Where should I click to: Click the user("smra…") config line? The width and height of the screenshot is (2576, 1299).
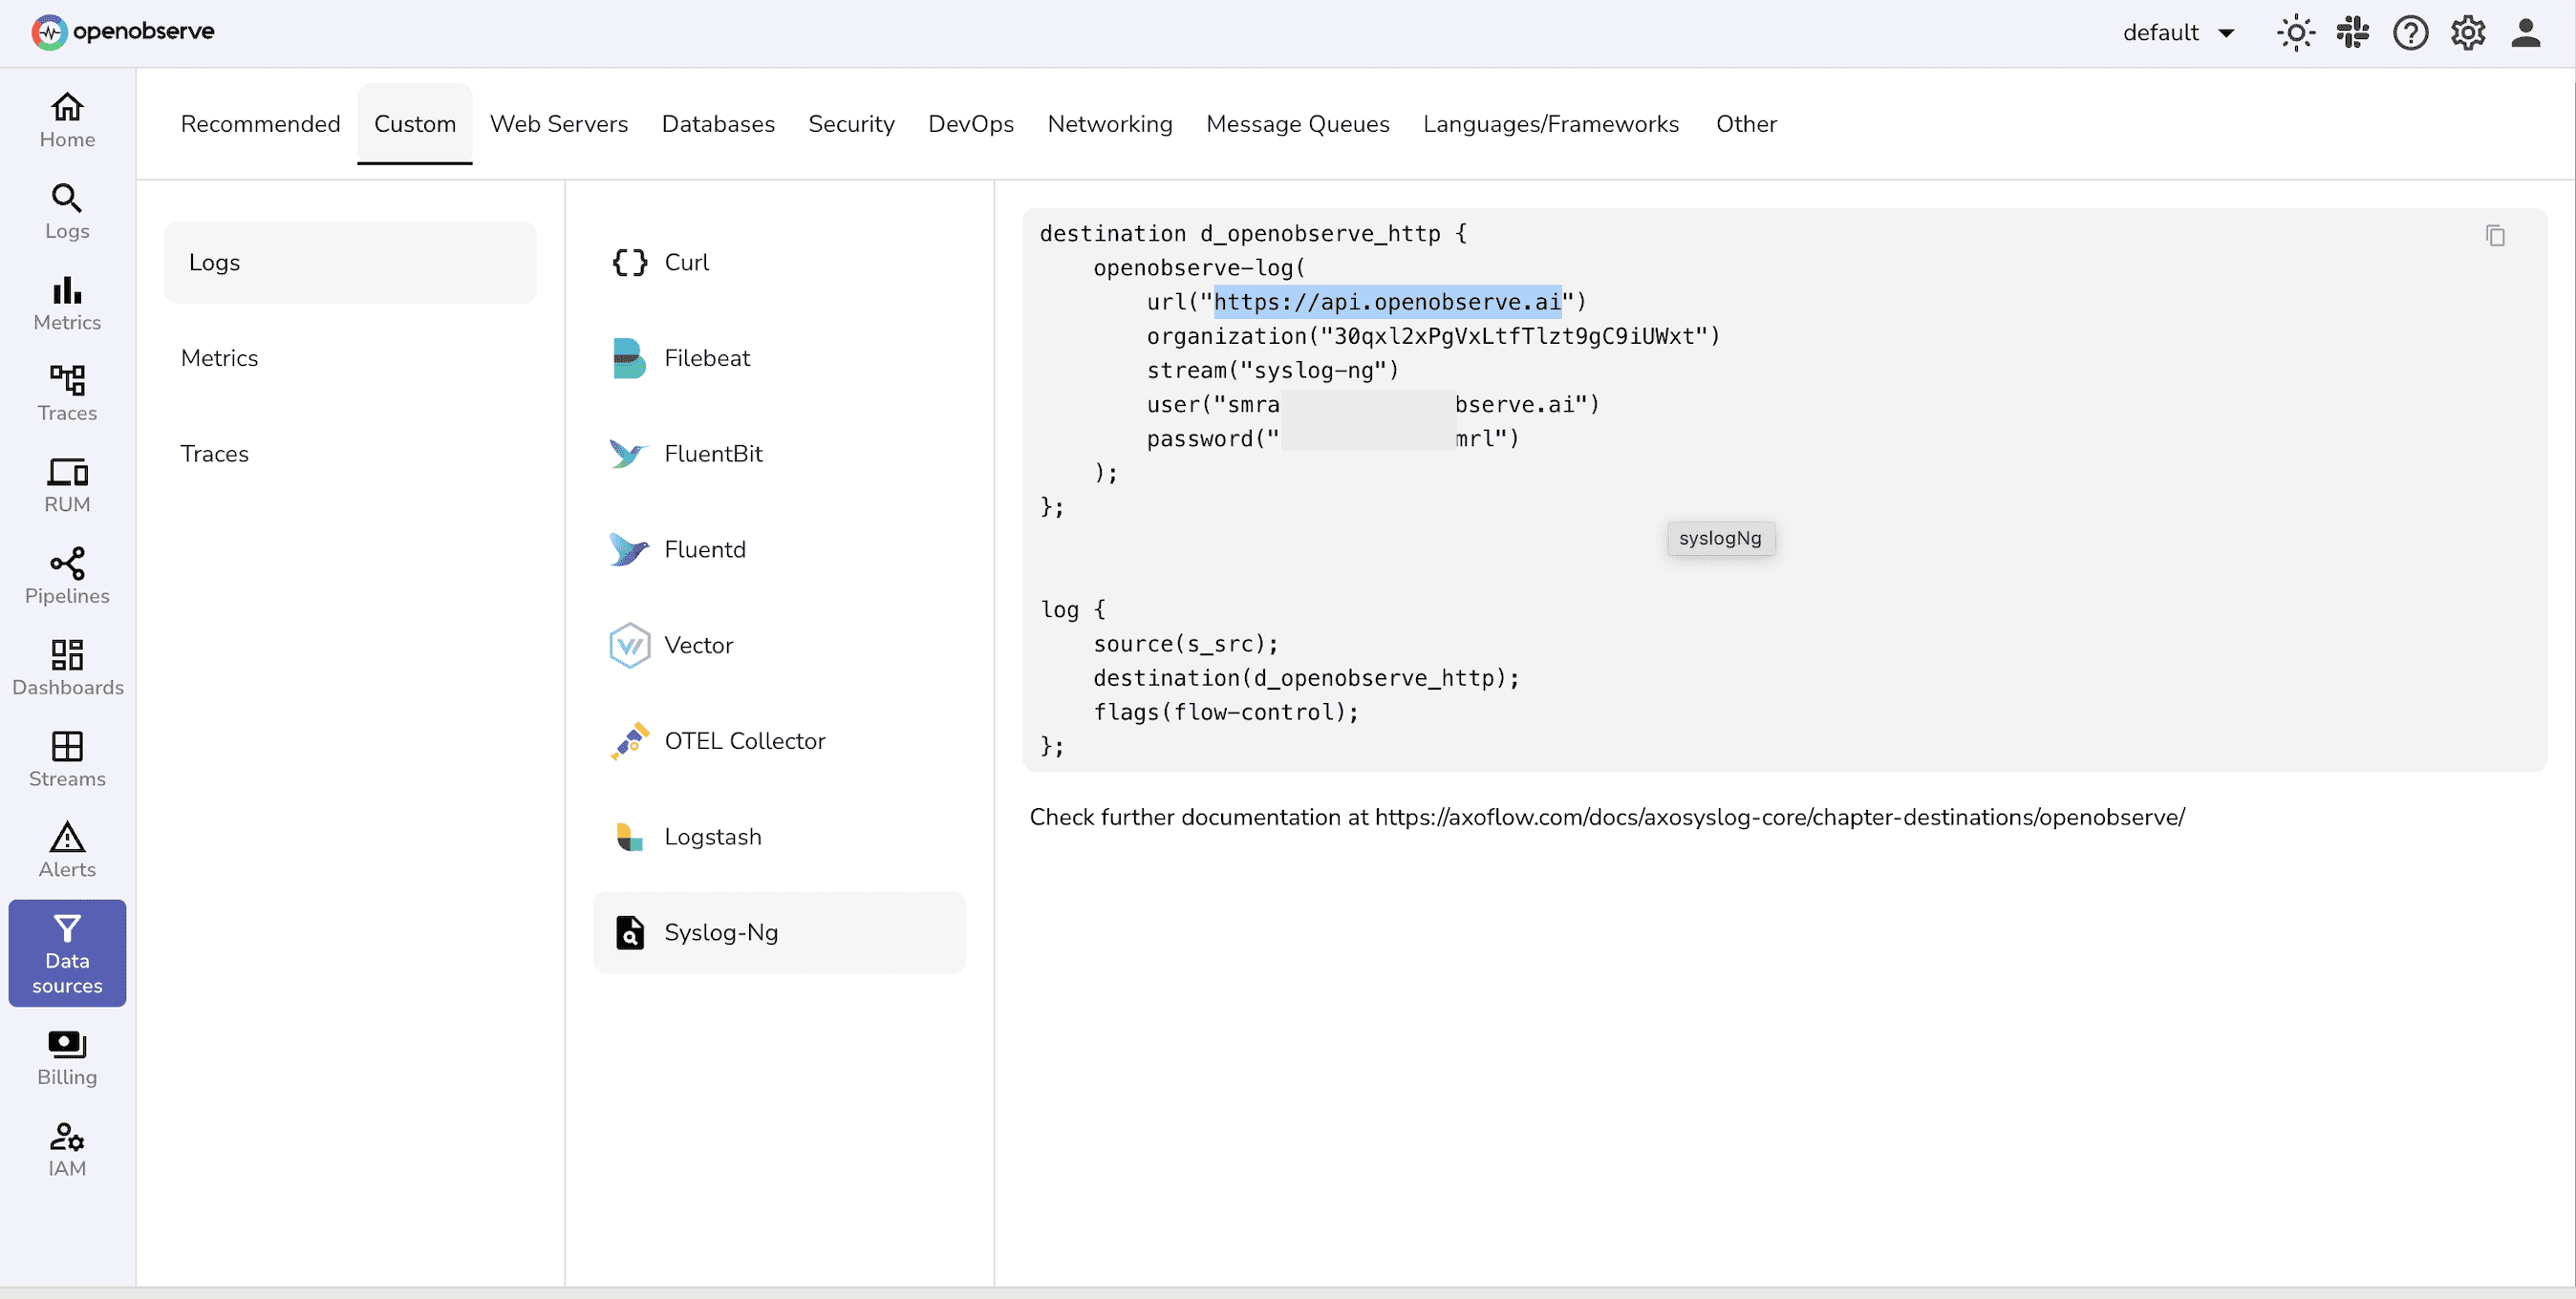pyautogui.click(x=1373, y=404)
